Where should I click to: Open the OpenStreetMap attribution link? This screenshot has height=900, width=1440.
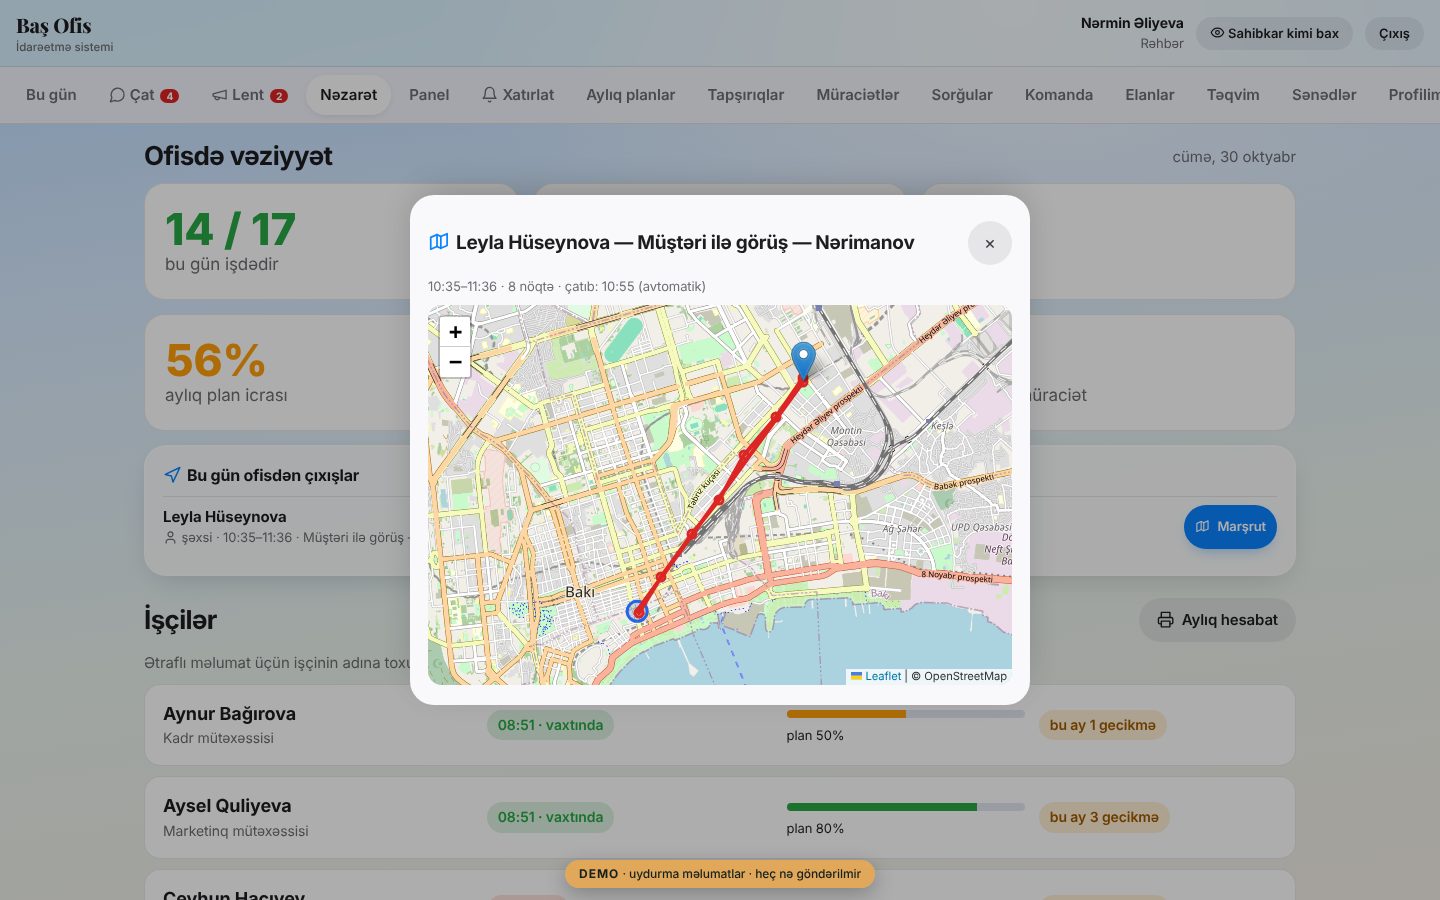tap(965, 676)
